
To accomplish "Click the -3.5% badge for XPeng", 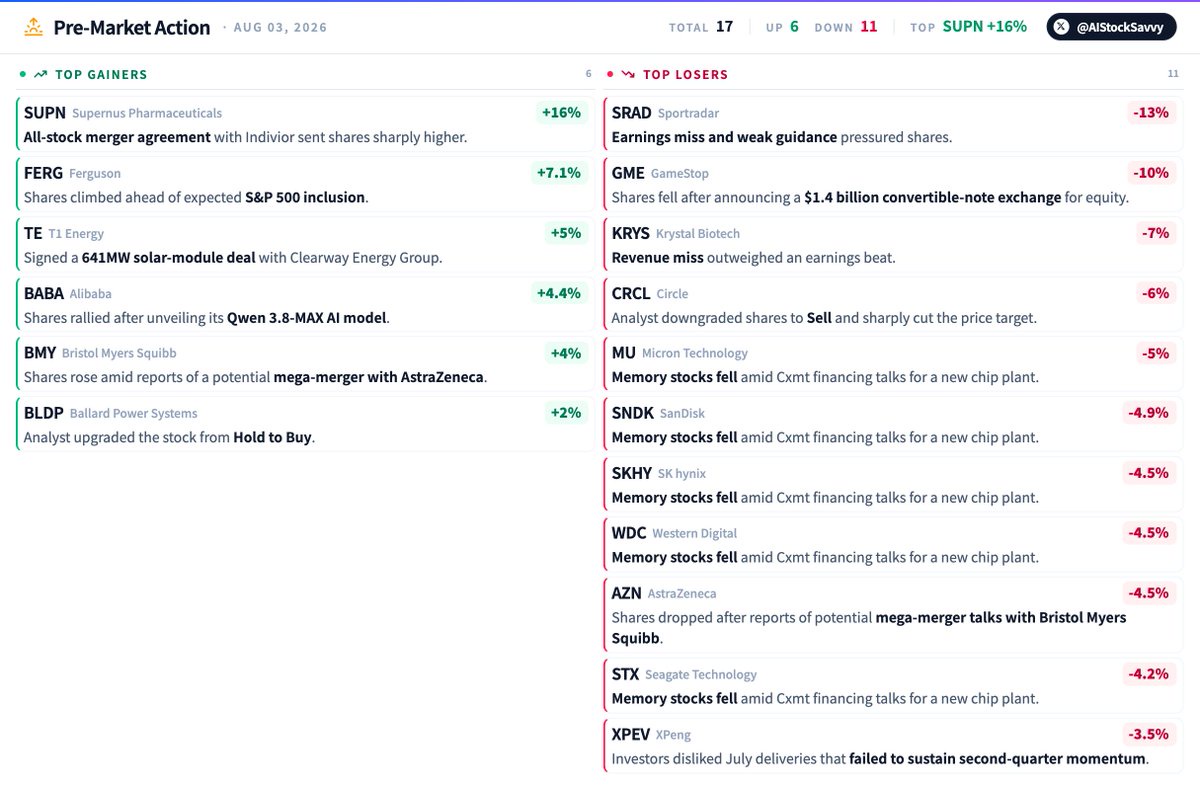I will click(1147, 734).
